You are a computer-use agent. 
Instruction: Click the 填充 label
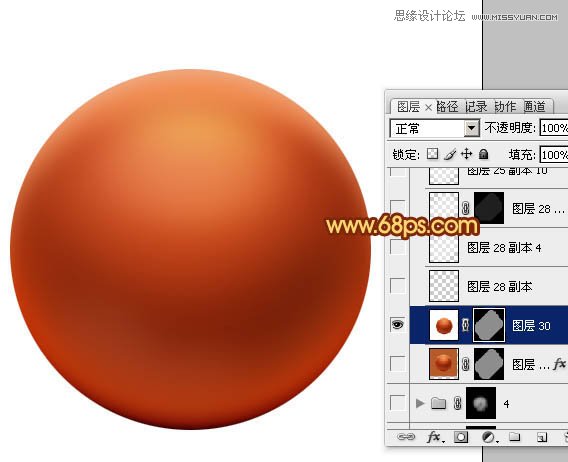pyautogui.click(x=522, y=155)
